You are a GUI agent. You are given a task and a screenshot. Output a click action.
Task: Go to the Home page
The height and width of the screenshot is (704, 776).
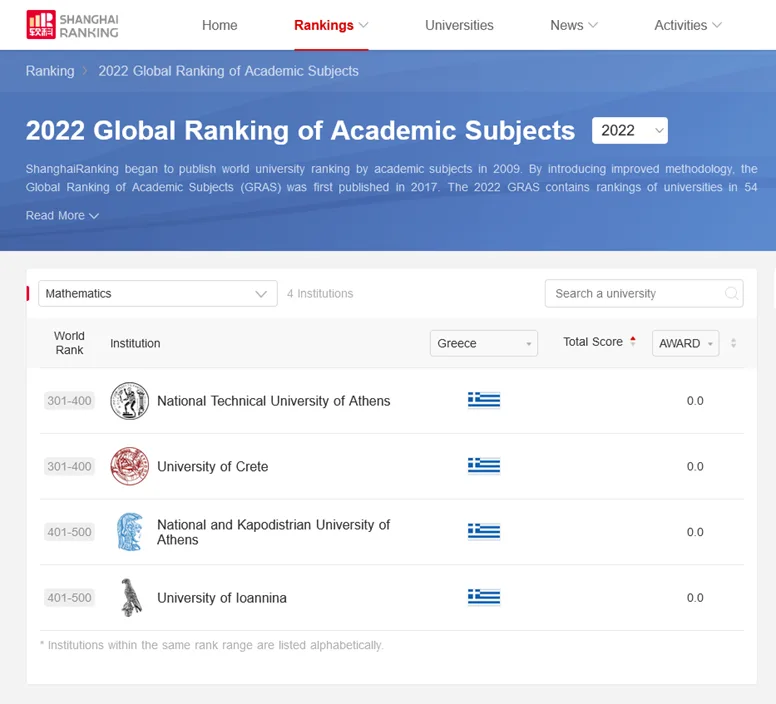pos(220,25)
